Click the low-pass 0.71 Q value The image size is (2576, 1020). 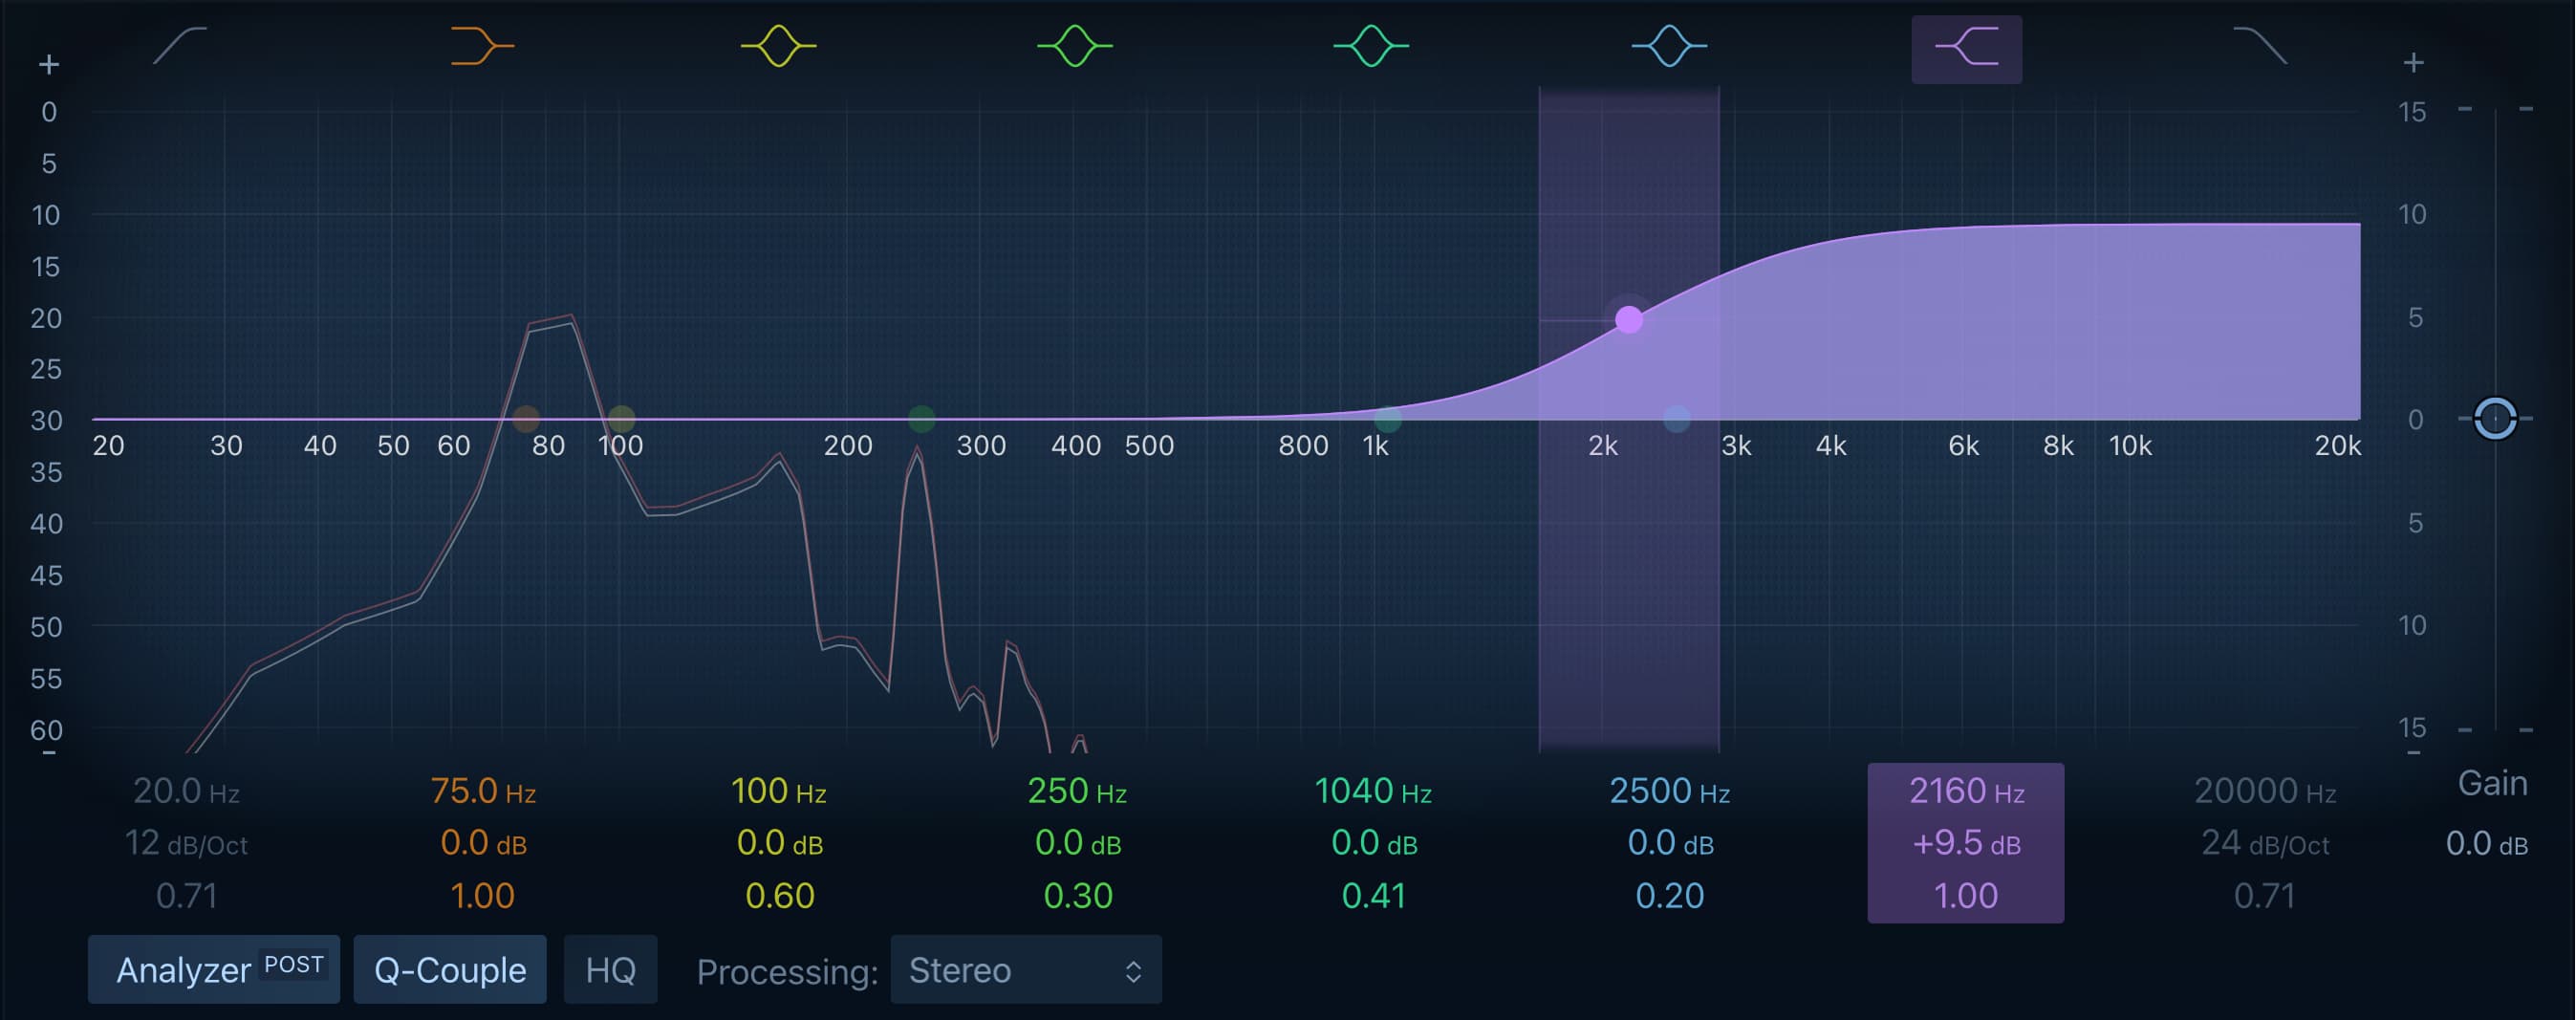[2264, 896]
